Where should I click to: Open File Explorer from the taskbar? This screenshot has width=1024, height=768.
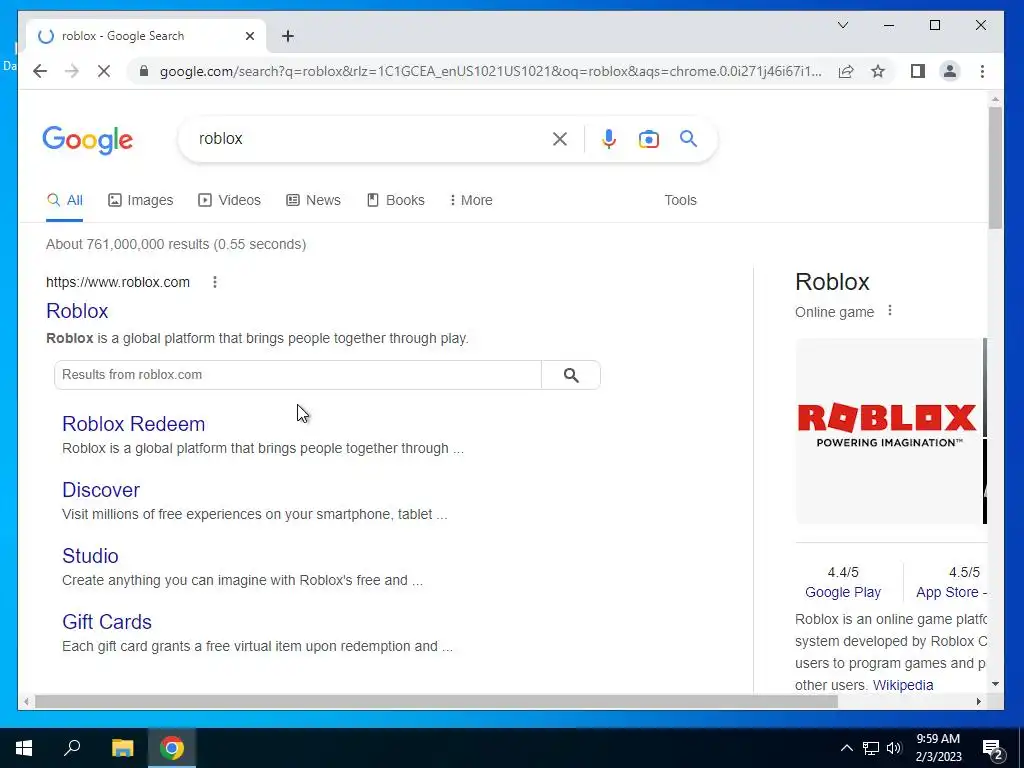click(x=122, y=748)
